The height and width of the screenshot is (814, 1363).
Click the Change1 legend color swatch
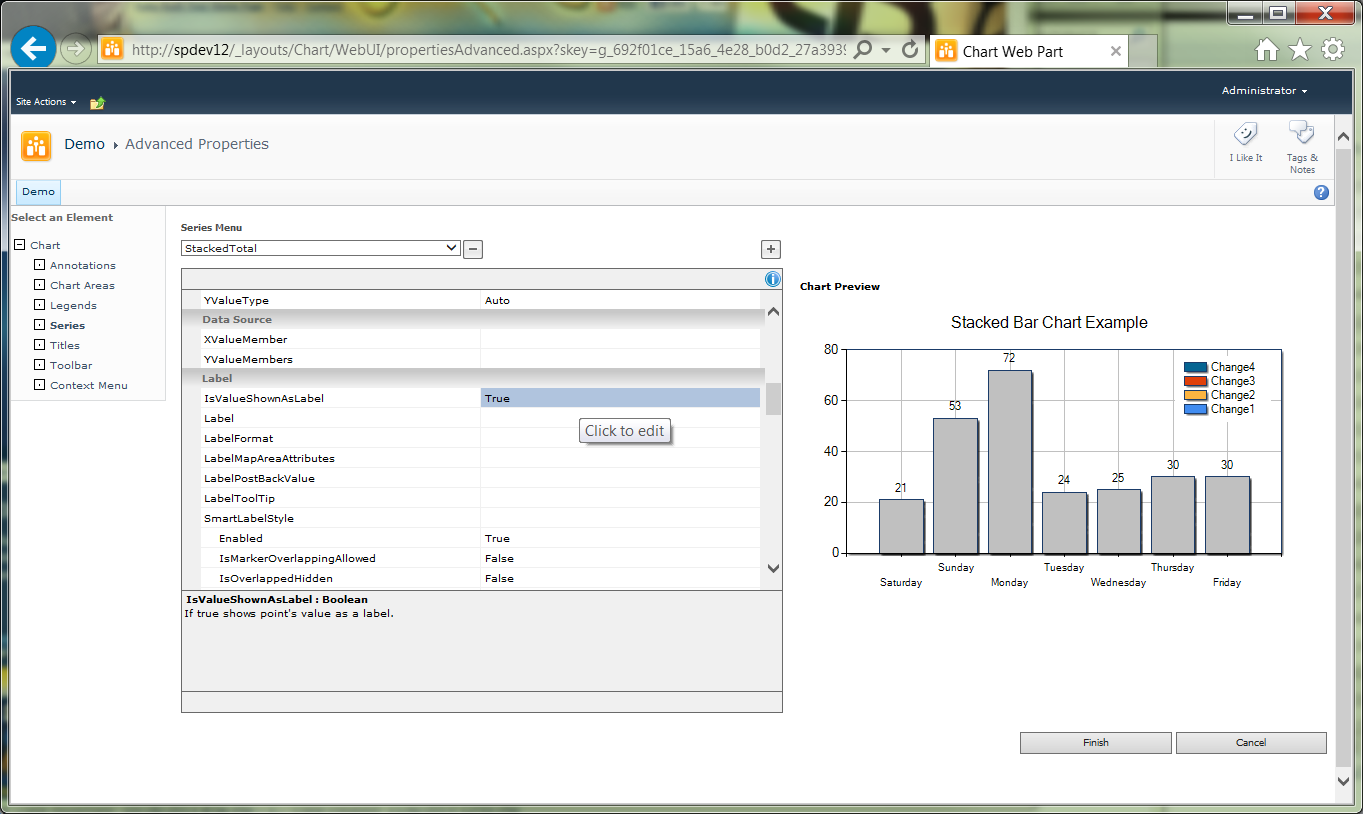[x=1195, y=409]
